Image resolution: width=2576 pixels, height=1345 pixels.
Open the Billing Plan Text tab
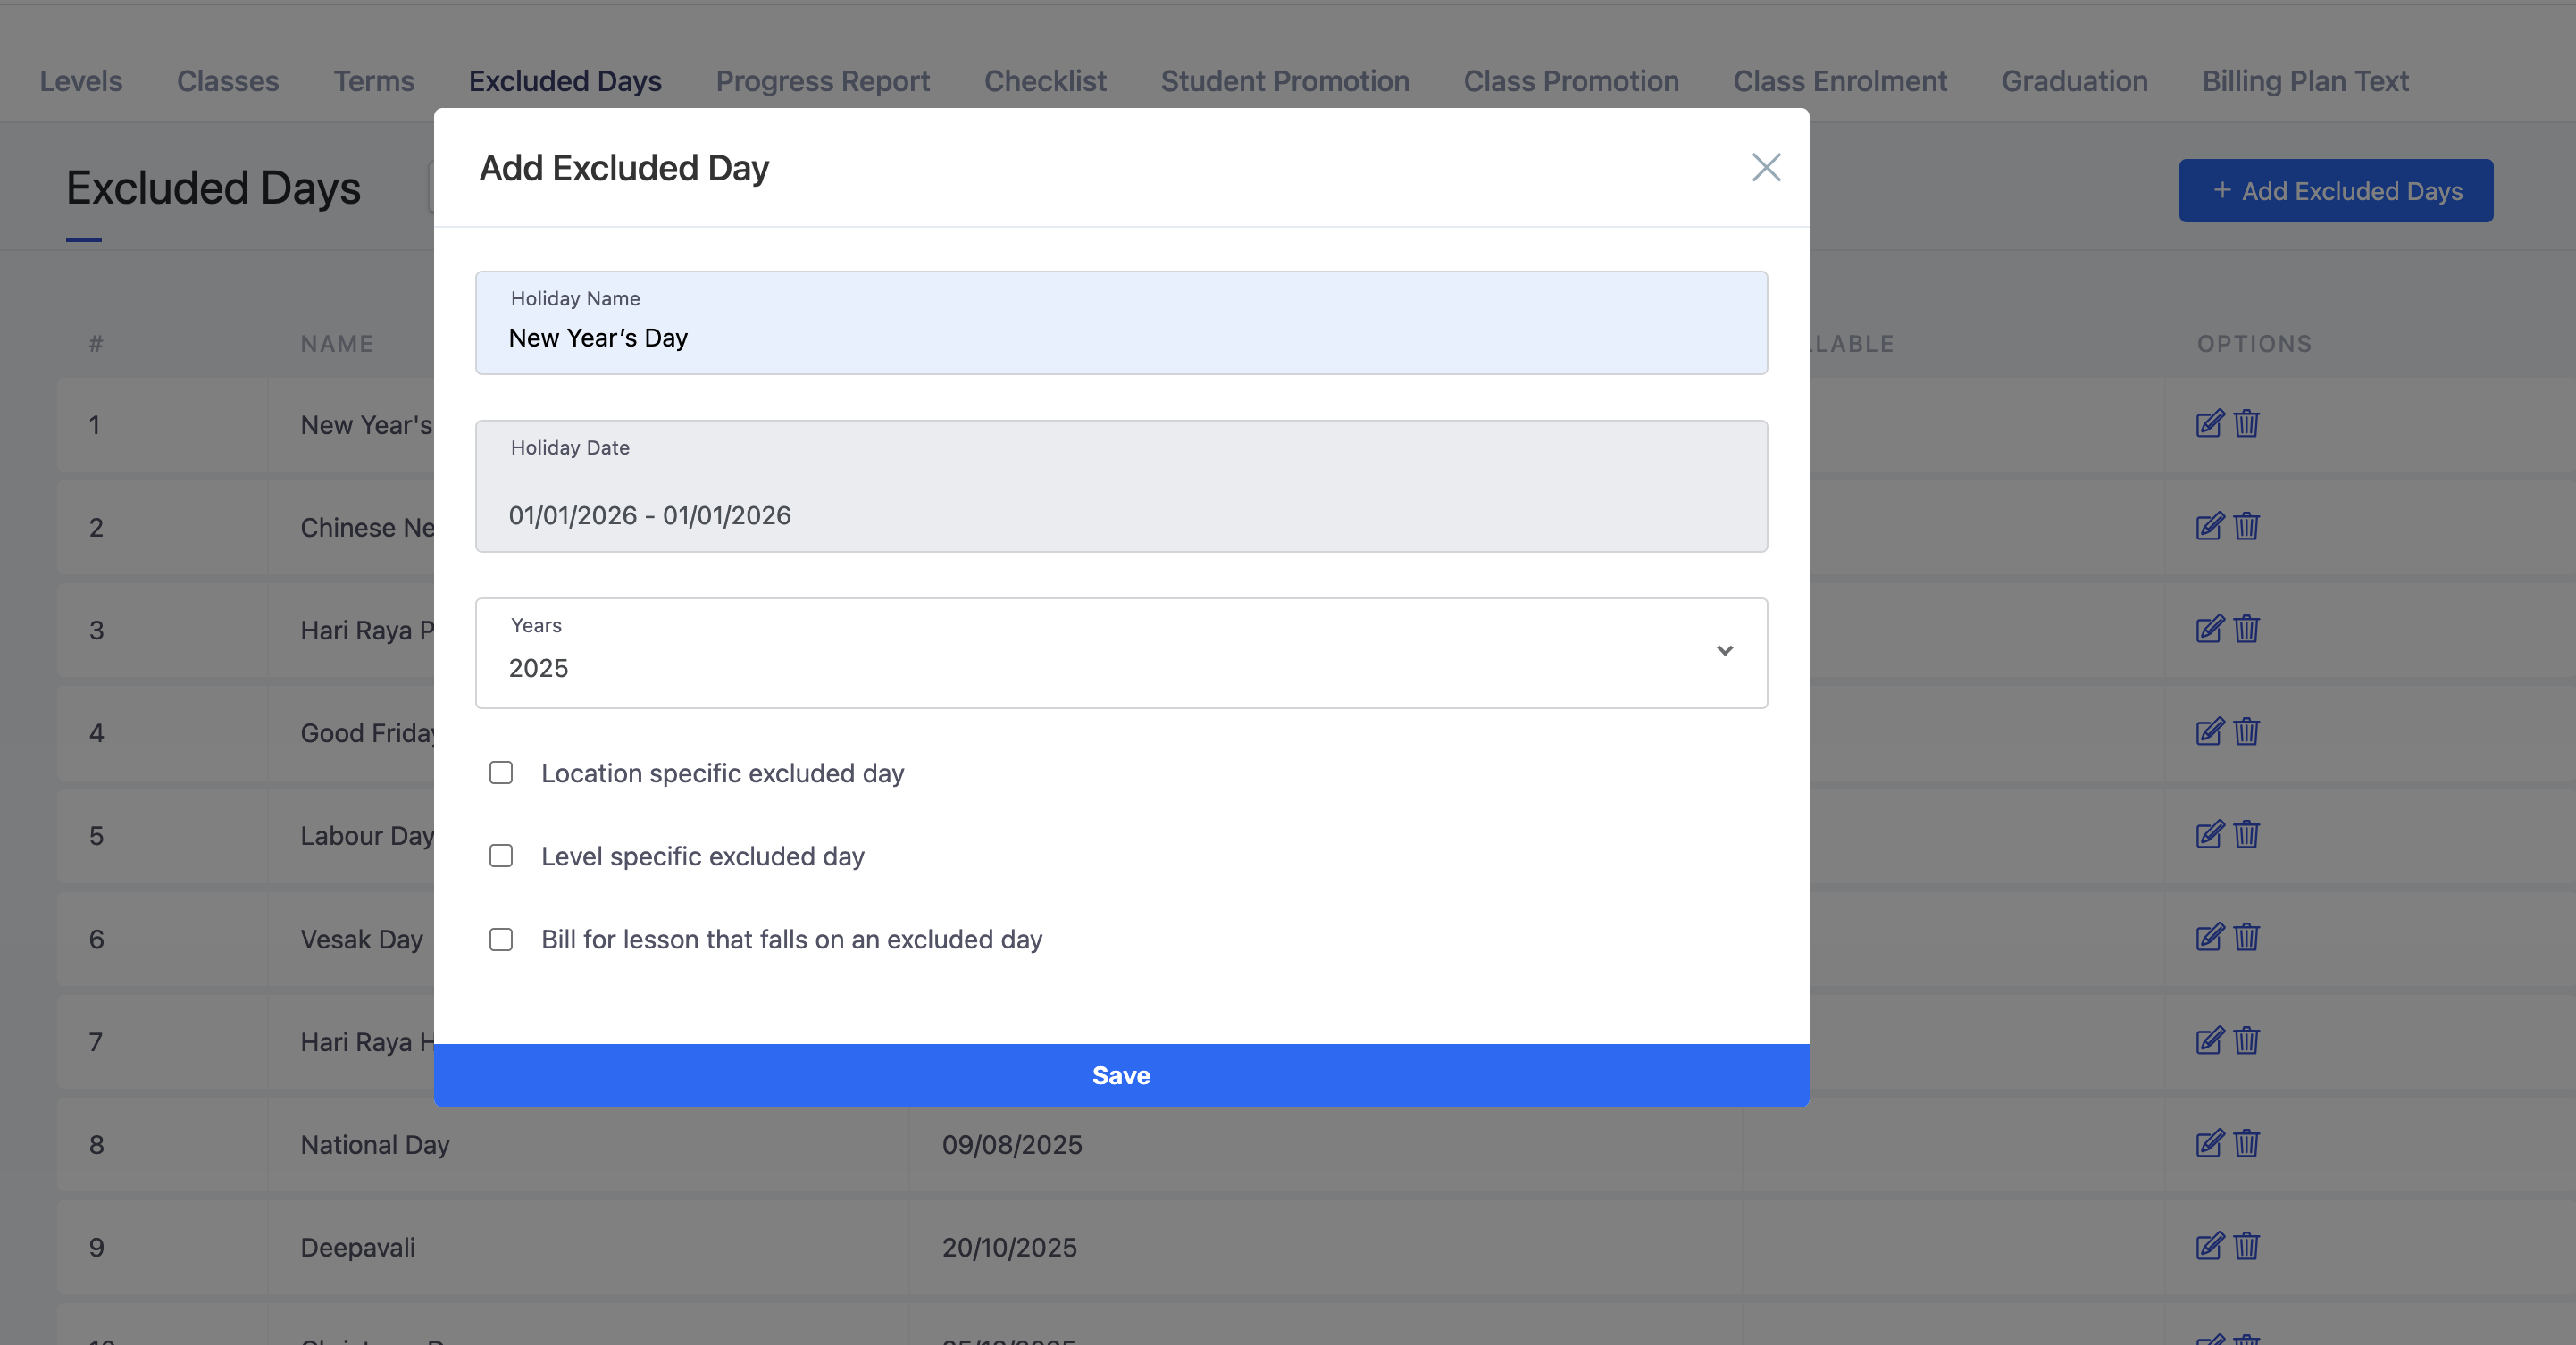2304,81
